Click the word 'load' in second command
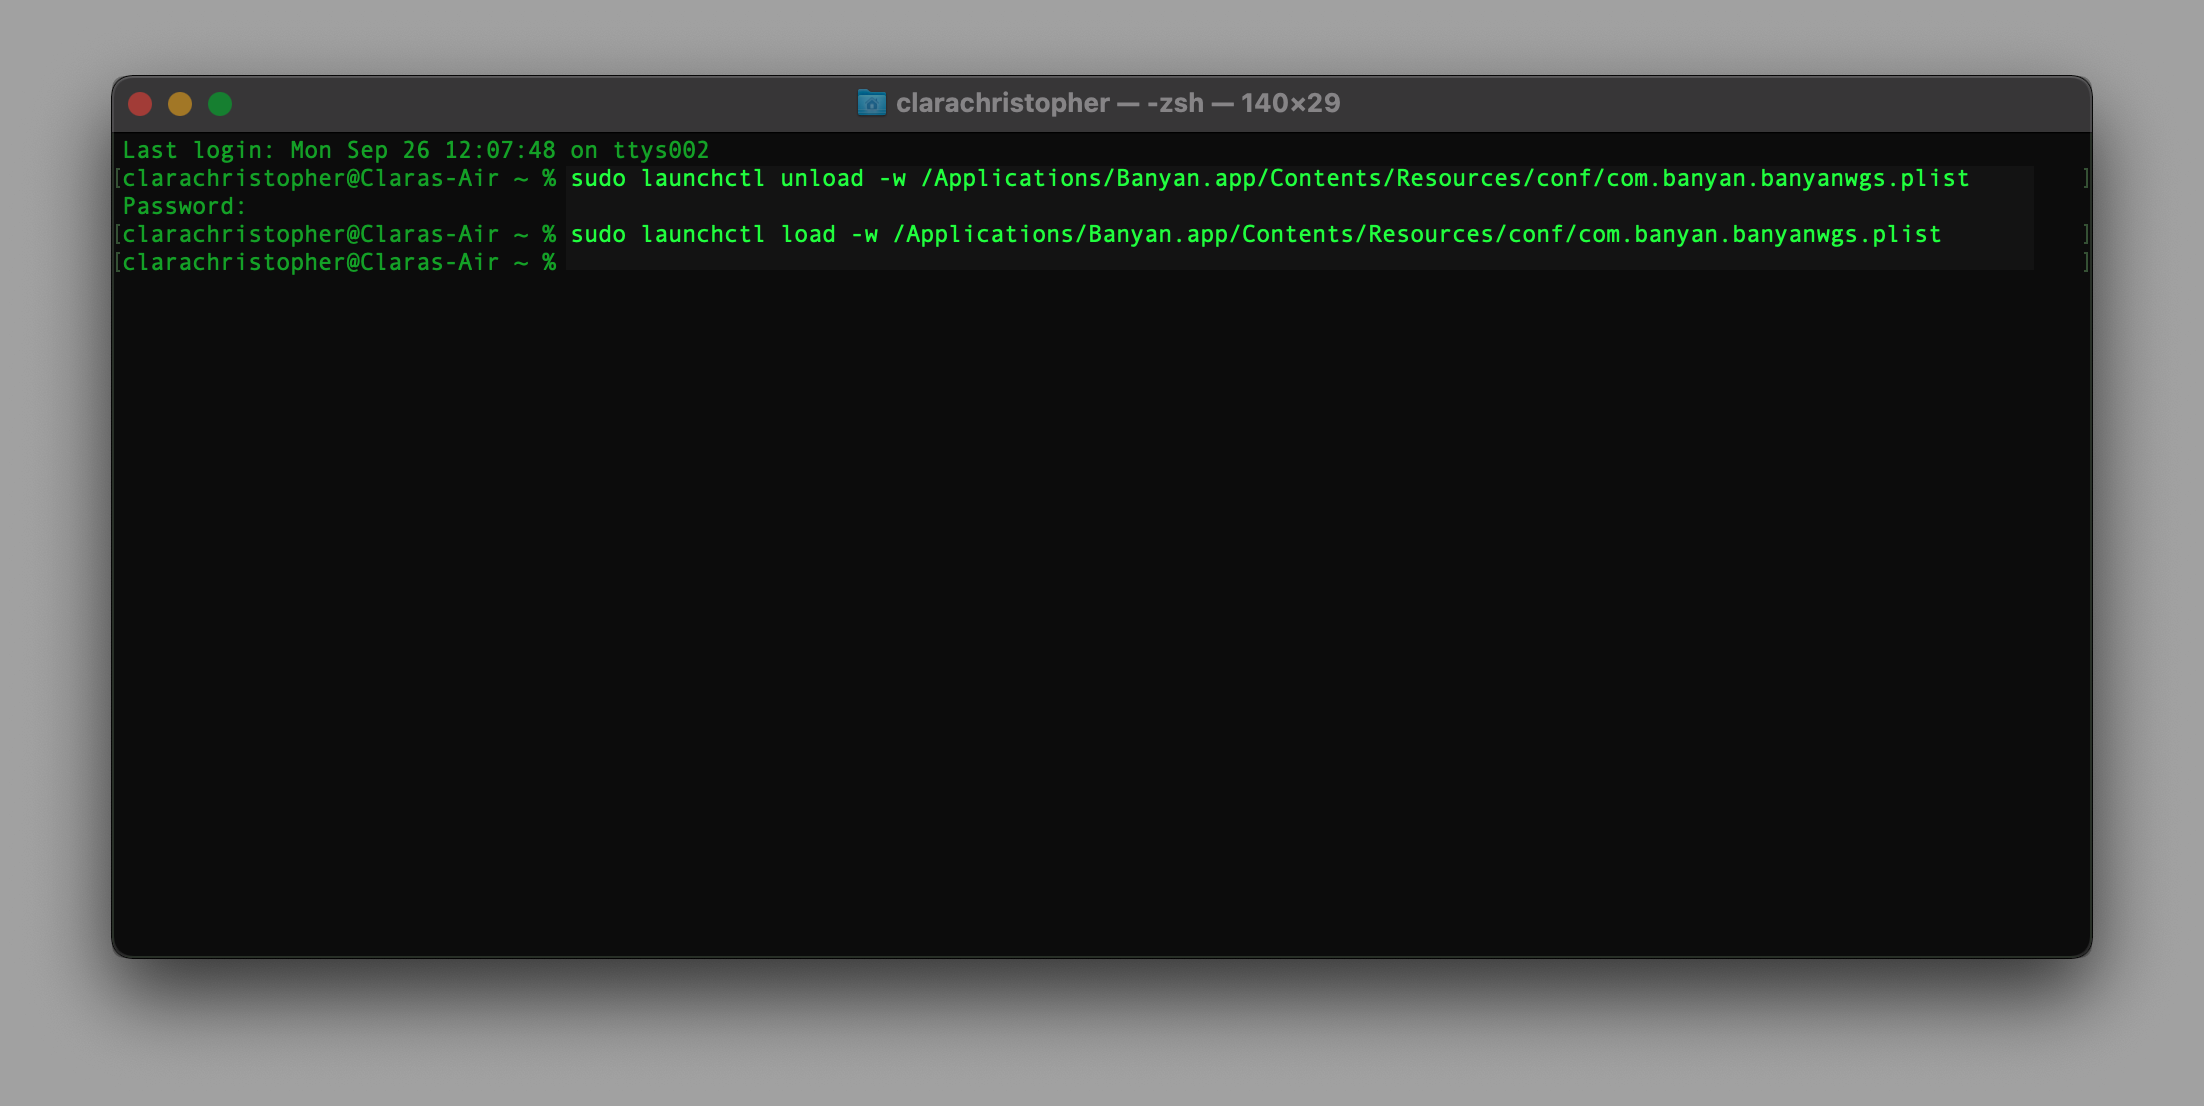The width and height of the screenshot is (2204, 1106). [807, 234]
